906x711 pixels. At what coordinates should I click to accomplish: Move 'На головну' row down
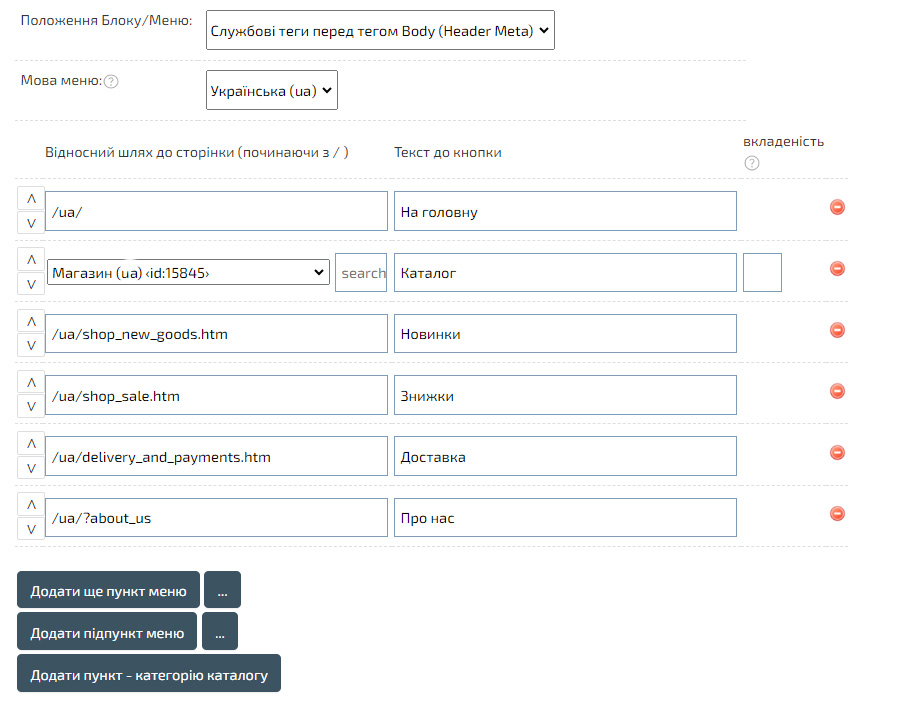31,222
